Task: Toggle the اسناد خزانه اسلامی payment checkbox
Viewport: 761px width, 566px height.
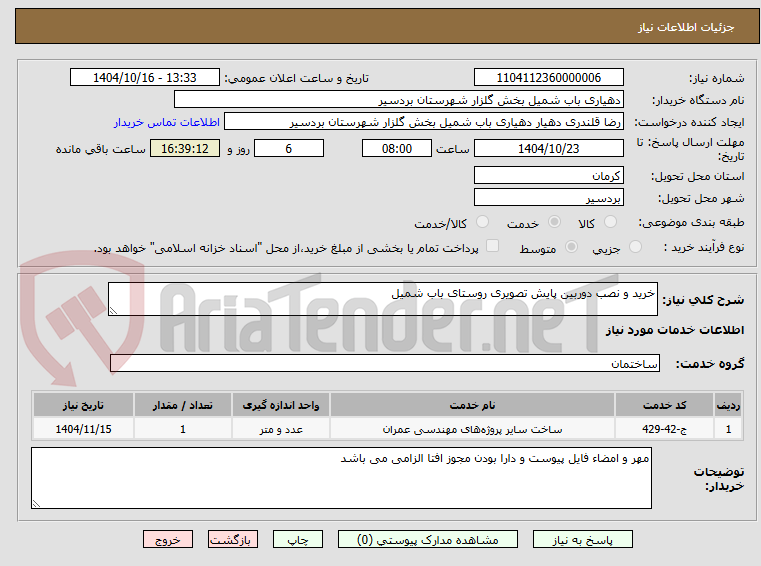Action: pyautogui.click(x=492, y=246)
